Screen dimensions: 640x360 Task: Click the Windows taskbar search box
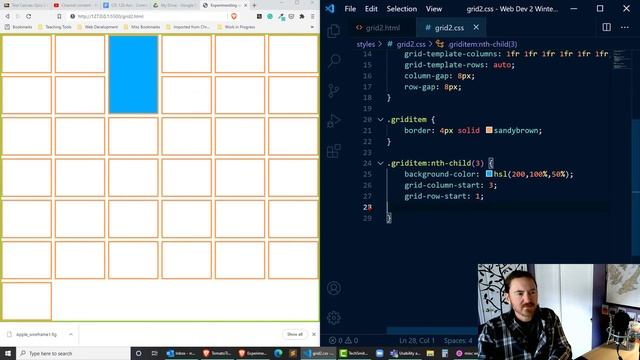[x=73, y=353]
